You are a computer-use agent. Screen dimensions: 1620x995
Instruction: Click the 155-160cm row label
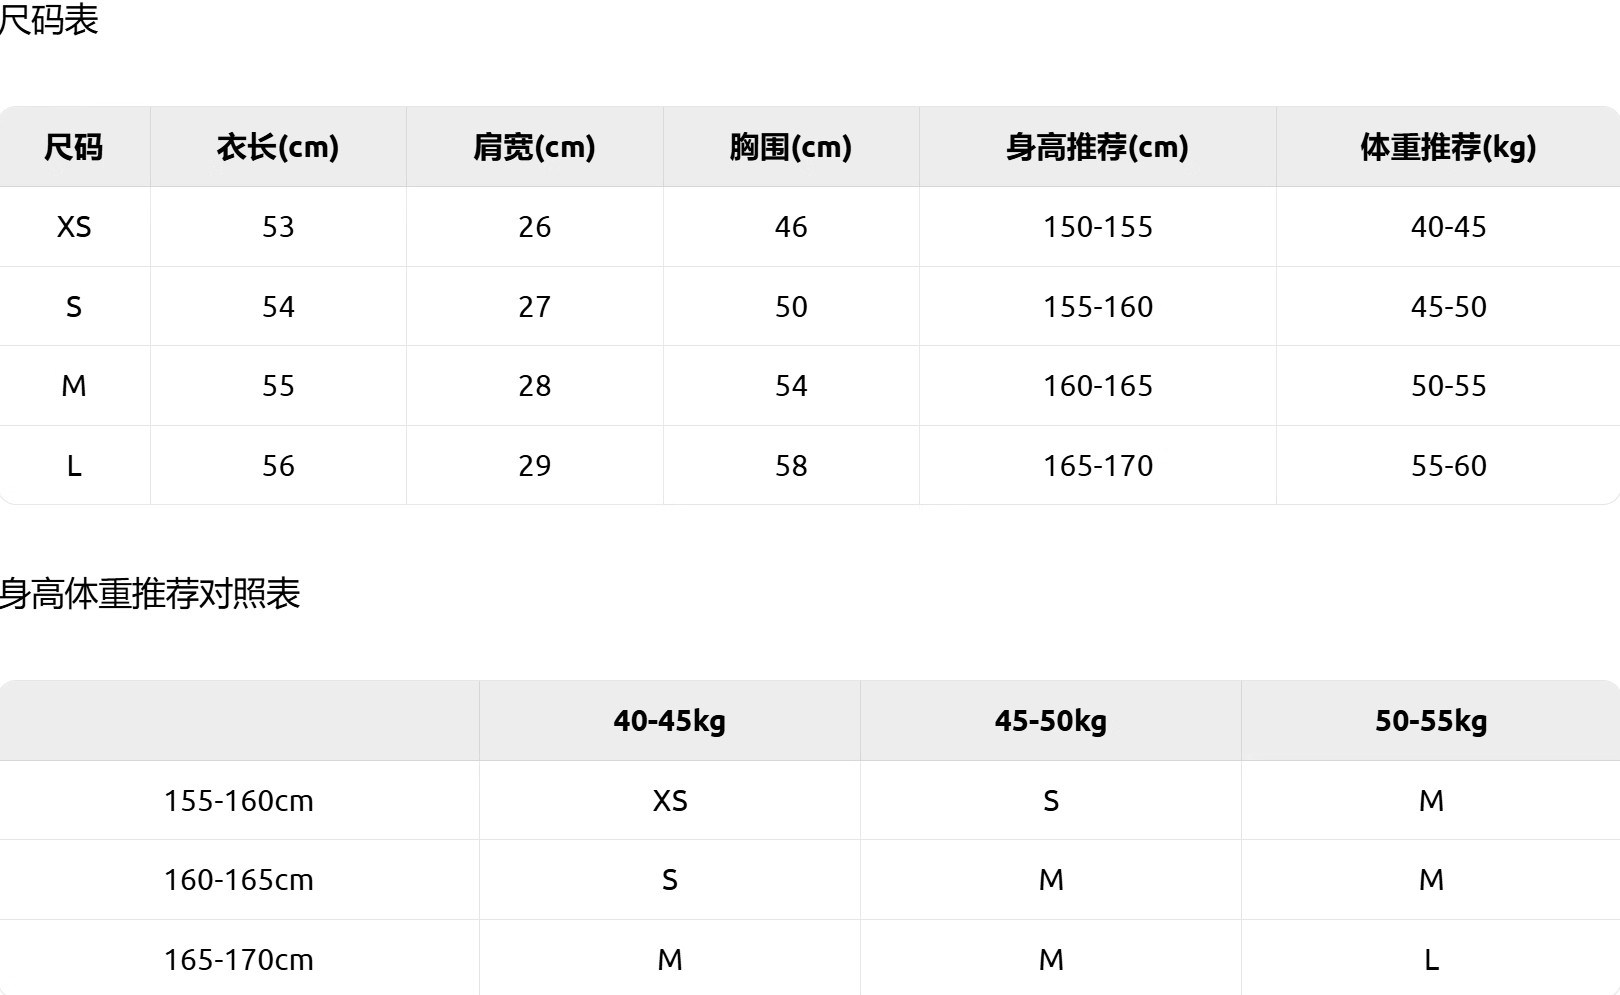coord(239,801)
